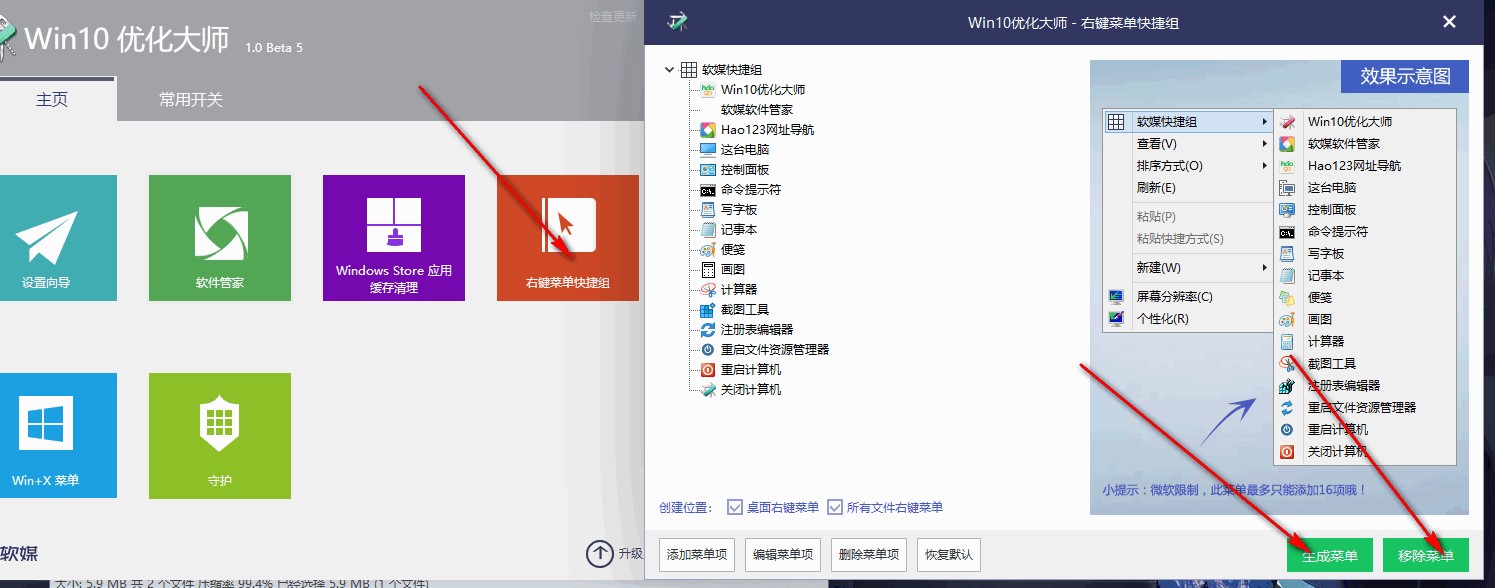The width and height of the screenshot is (1495, 588).
Task: Select 关闭计算机 tree item
Action: coord(751,390)
